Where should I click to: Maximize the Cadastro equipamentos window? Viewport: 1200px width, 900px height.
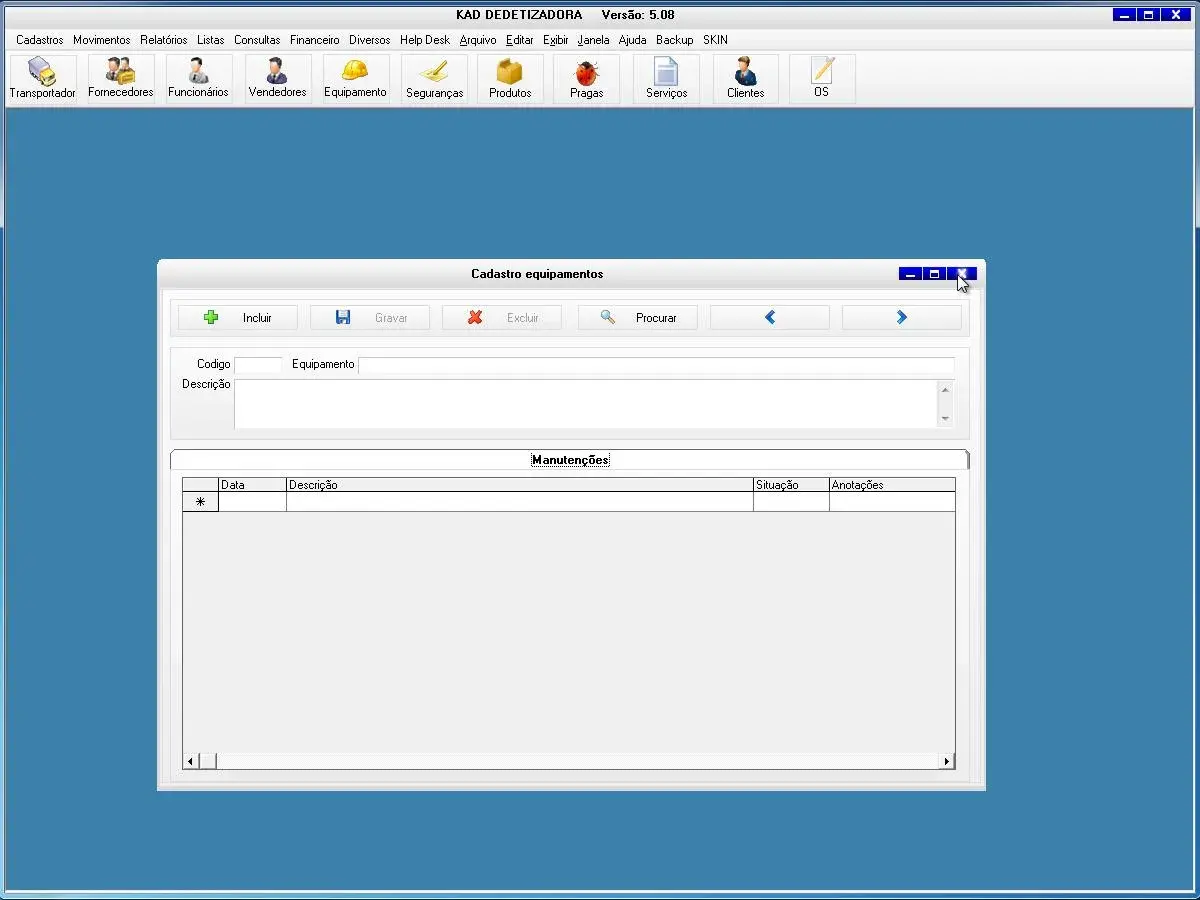pyautogui.click(x=934, y=274)
